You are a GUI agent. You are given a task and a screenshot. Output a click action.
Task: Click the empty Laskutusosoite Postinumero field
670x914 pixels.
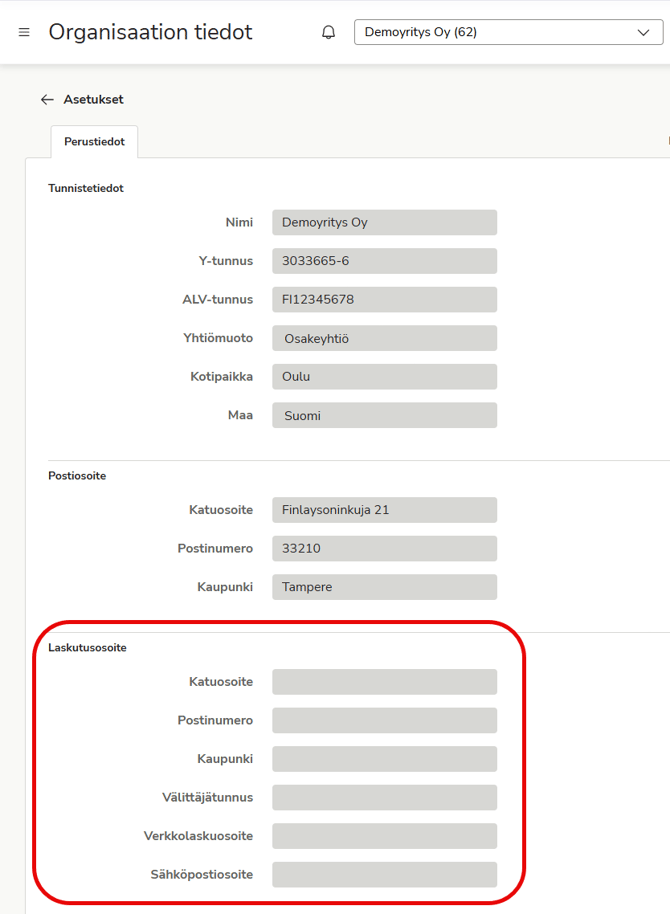click(384, 720)
